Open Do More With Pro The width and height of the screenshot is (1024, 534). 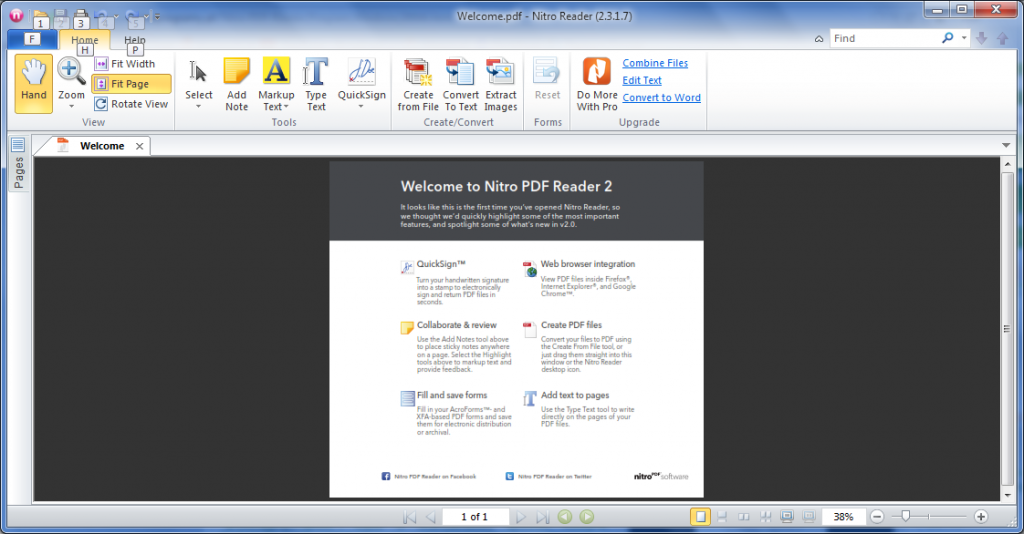point(597,83)
